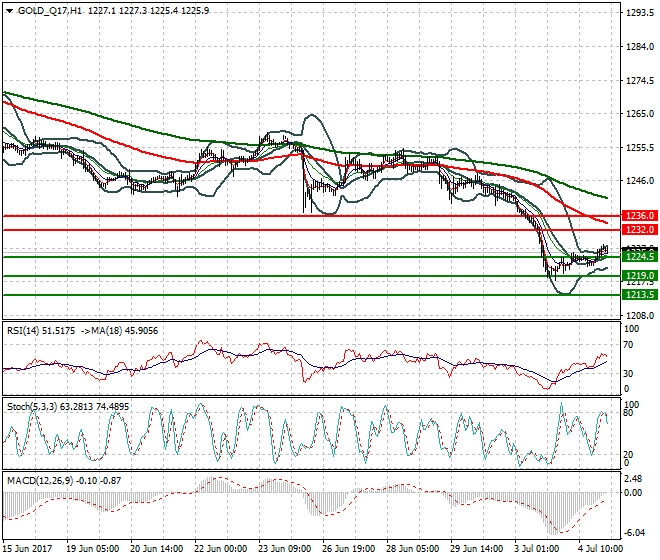Click the GOLD_Q17,H1 chart title text
The width and height of the screenshot is (660, 560).
(50, 11)
